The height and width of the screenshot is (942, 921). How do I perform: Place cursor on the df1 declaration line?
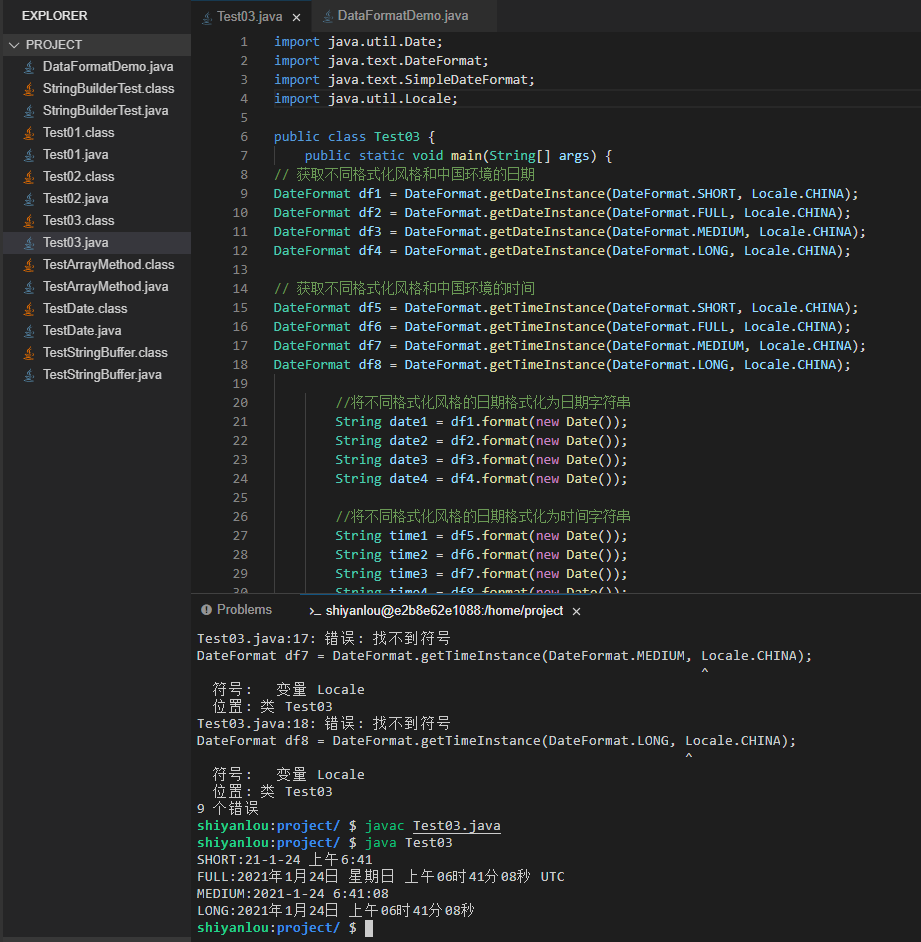[x=566, y=194]
